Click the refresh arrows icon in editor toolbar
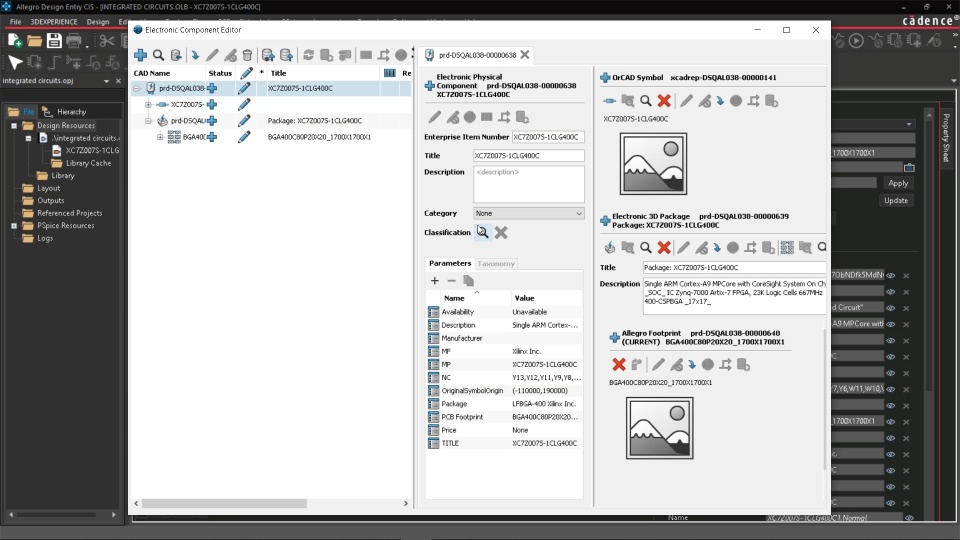 [x=309, y=55]
